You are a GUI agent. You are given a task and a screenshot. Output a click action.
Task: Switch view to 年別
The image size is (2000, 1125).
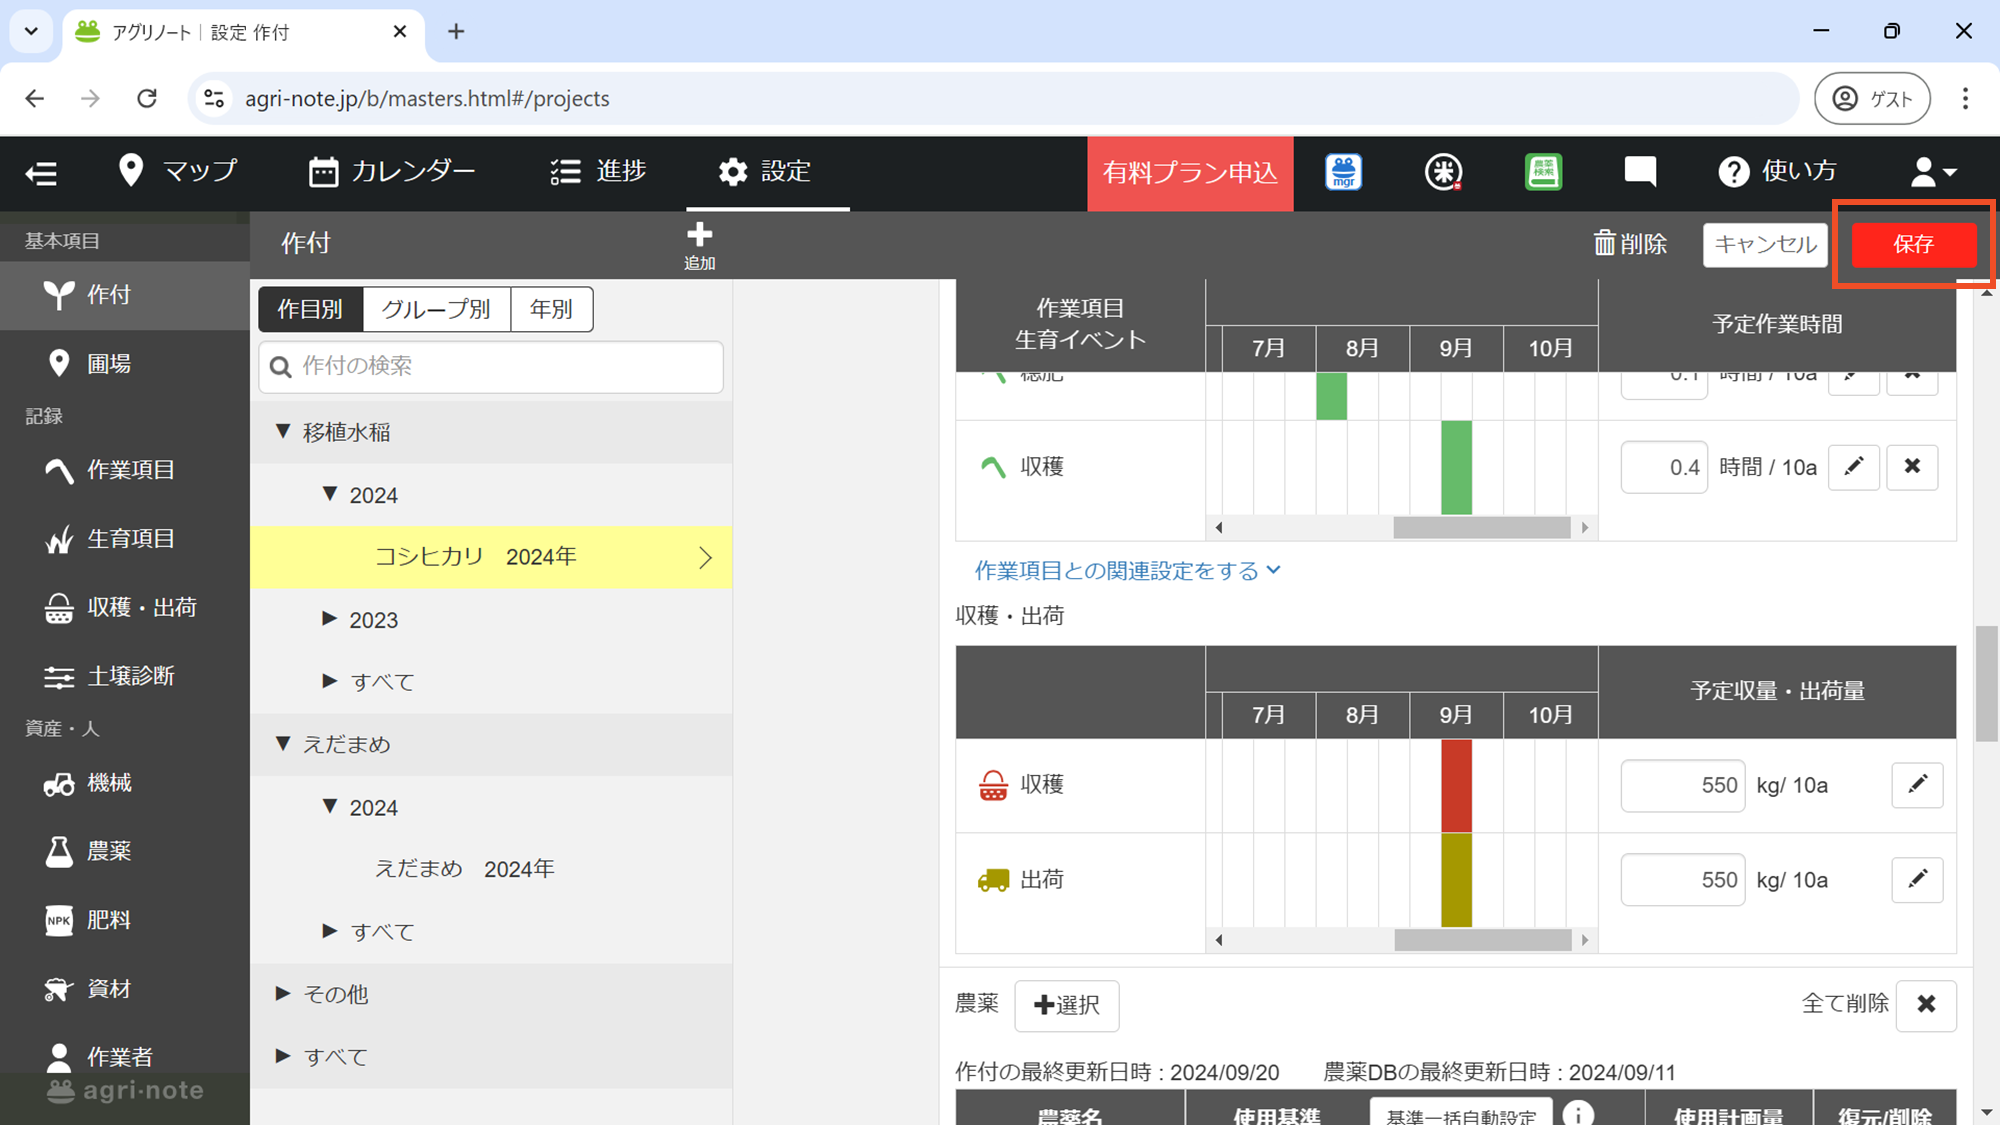coord(551,309)
